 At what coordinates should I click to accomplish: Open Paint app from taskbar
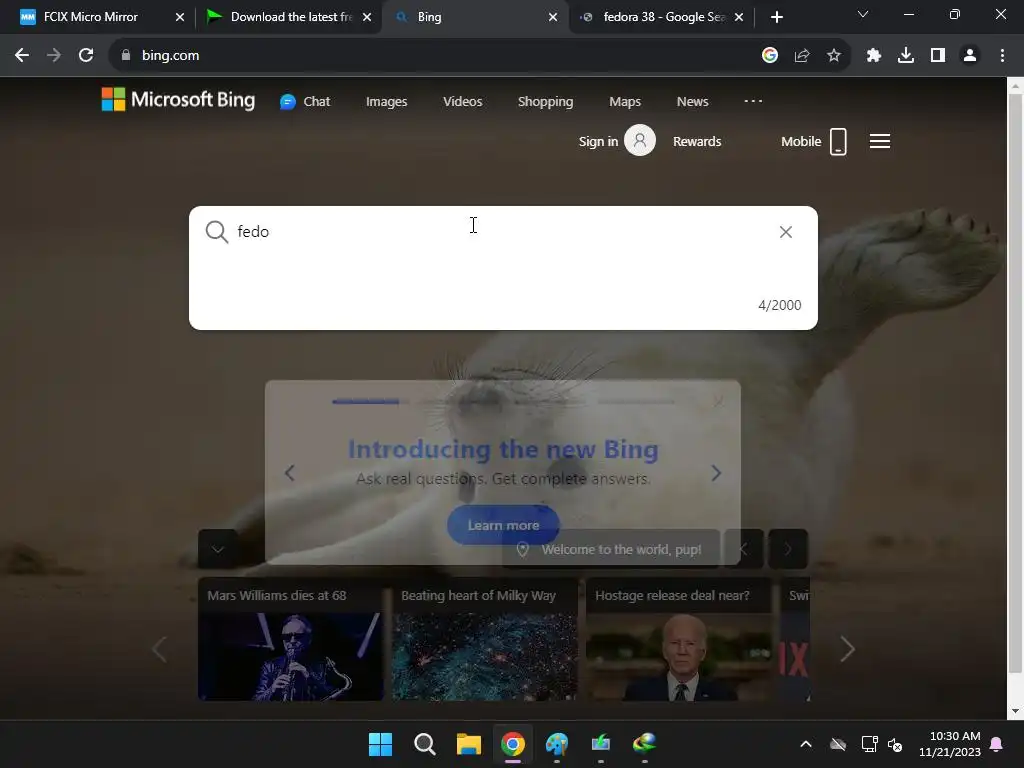556,744
